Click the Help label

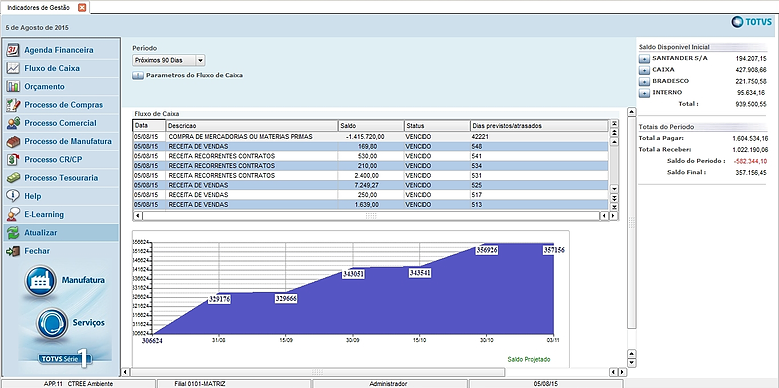coord(32,196)
